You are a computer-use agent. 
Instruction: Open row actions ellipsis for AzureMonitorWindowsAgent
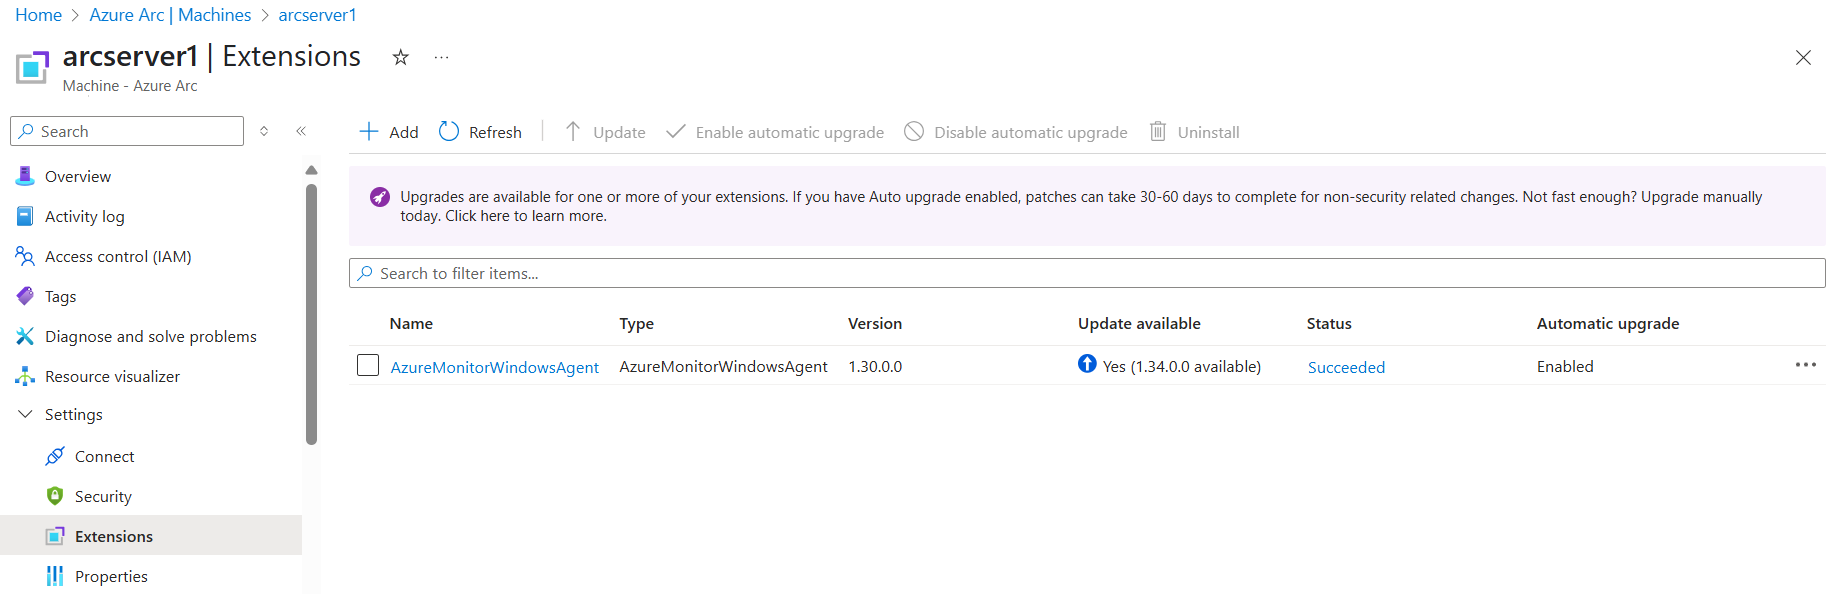[x=1805, y=365]
